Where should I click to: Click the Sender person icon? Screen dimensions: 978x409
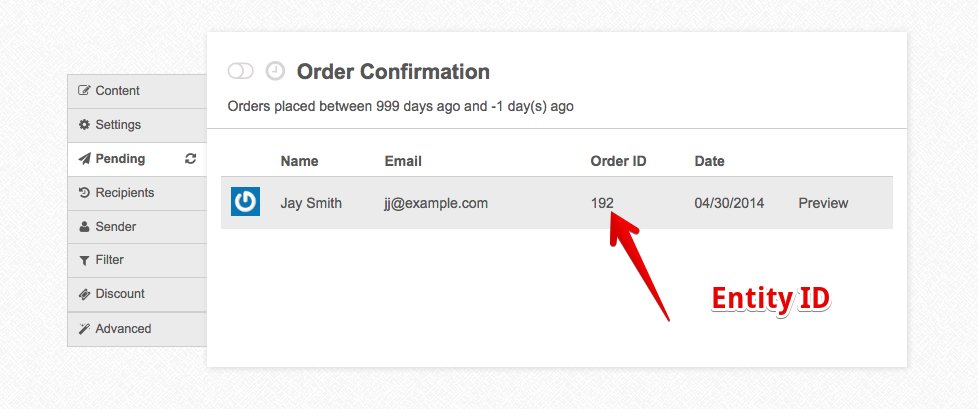(85, 227)
